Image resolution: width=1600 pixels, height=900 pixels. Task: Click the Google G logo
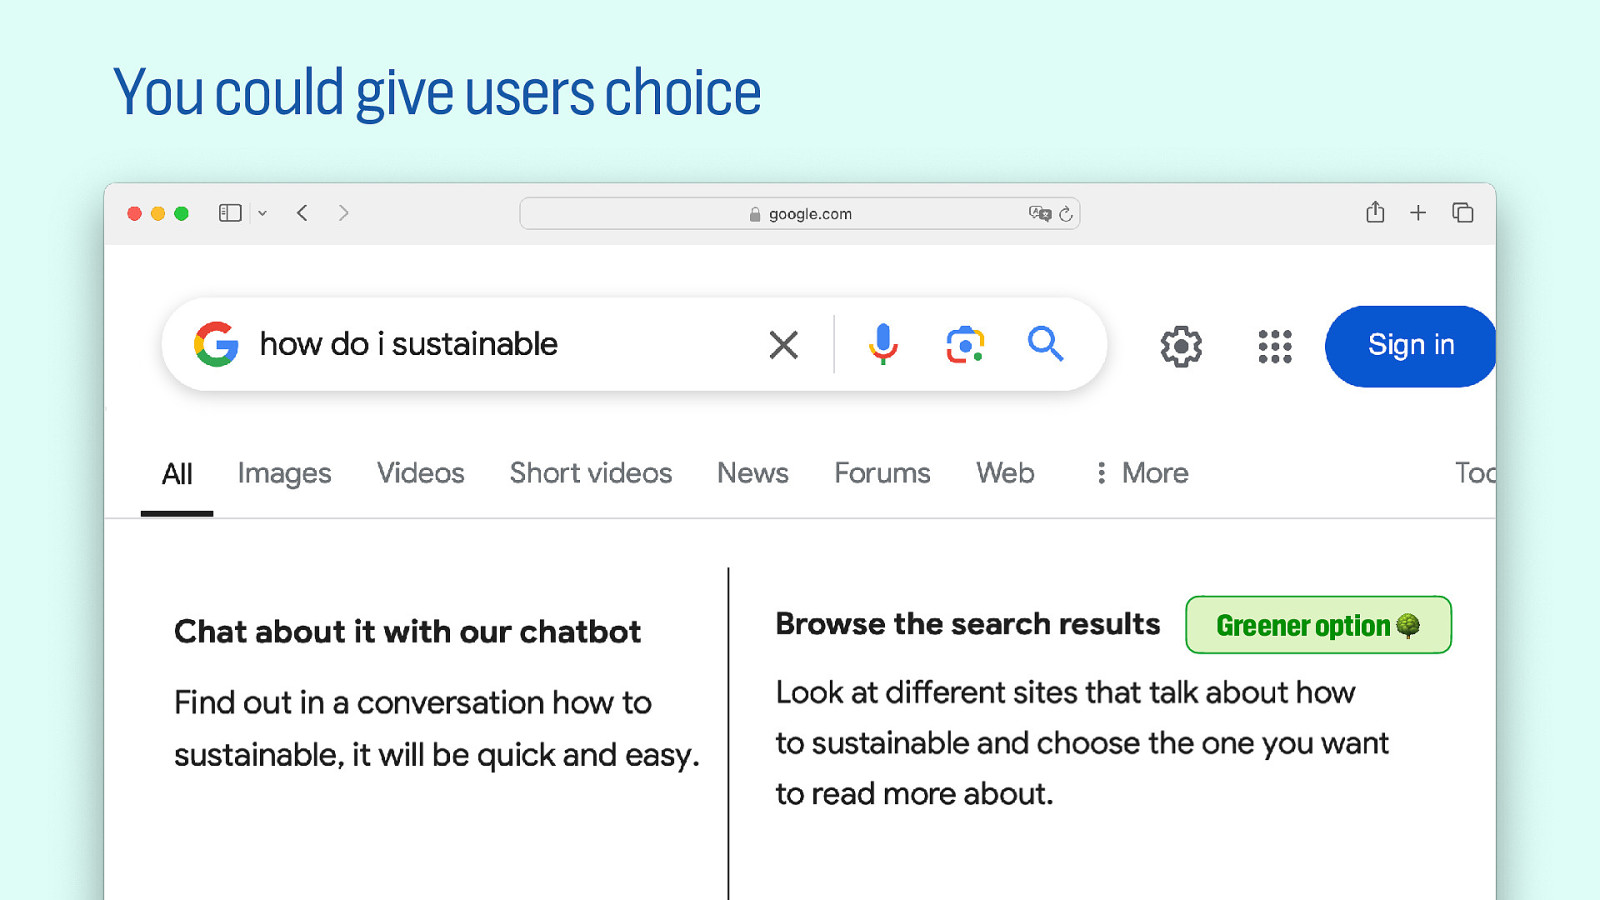coord(216,344)
